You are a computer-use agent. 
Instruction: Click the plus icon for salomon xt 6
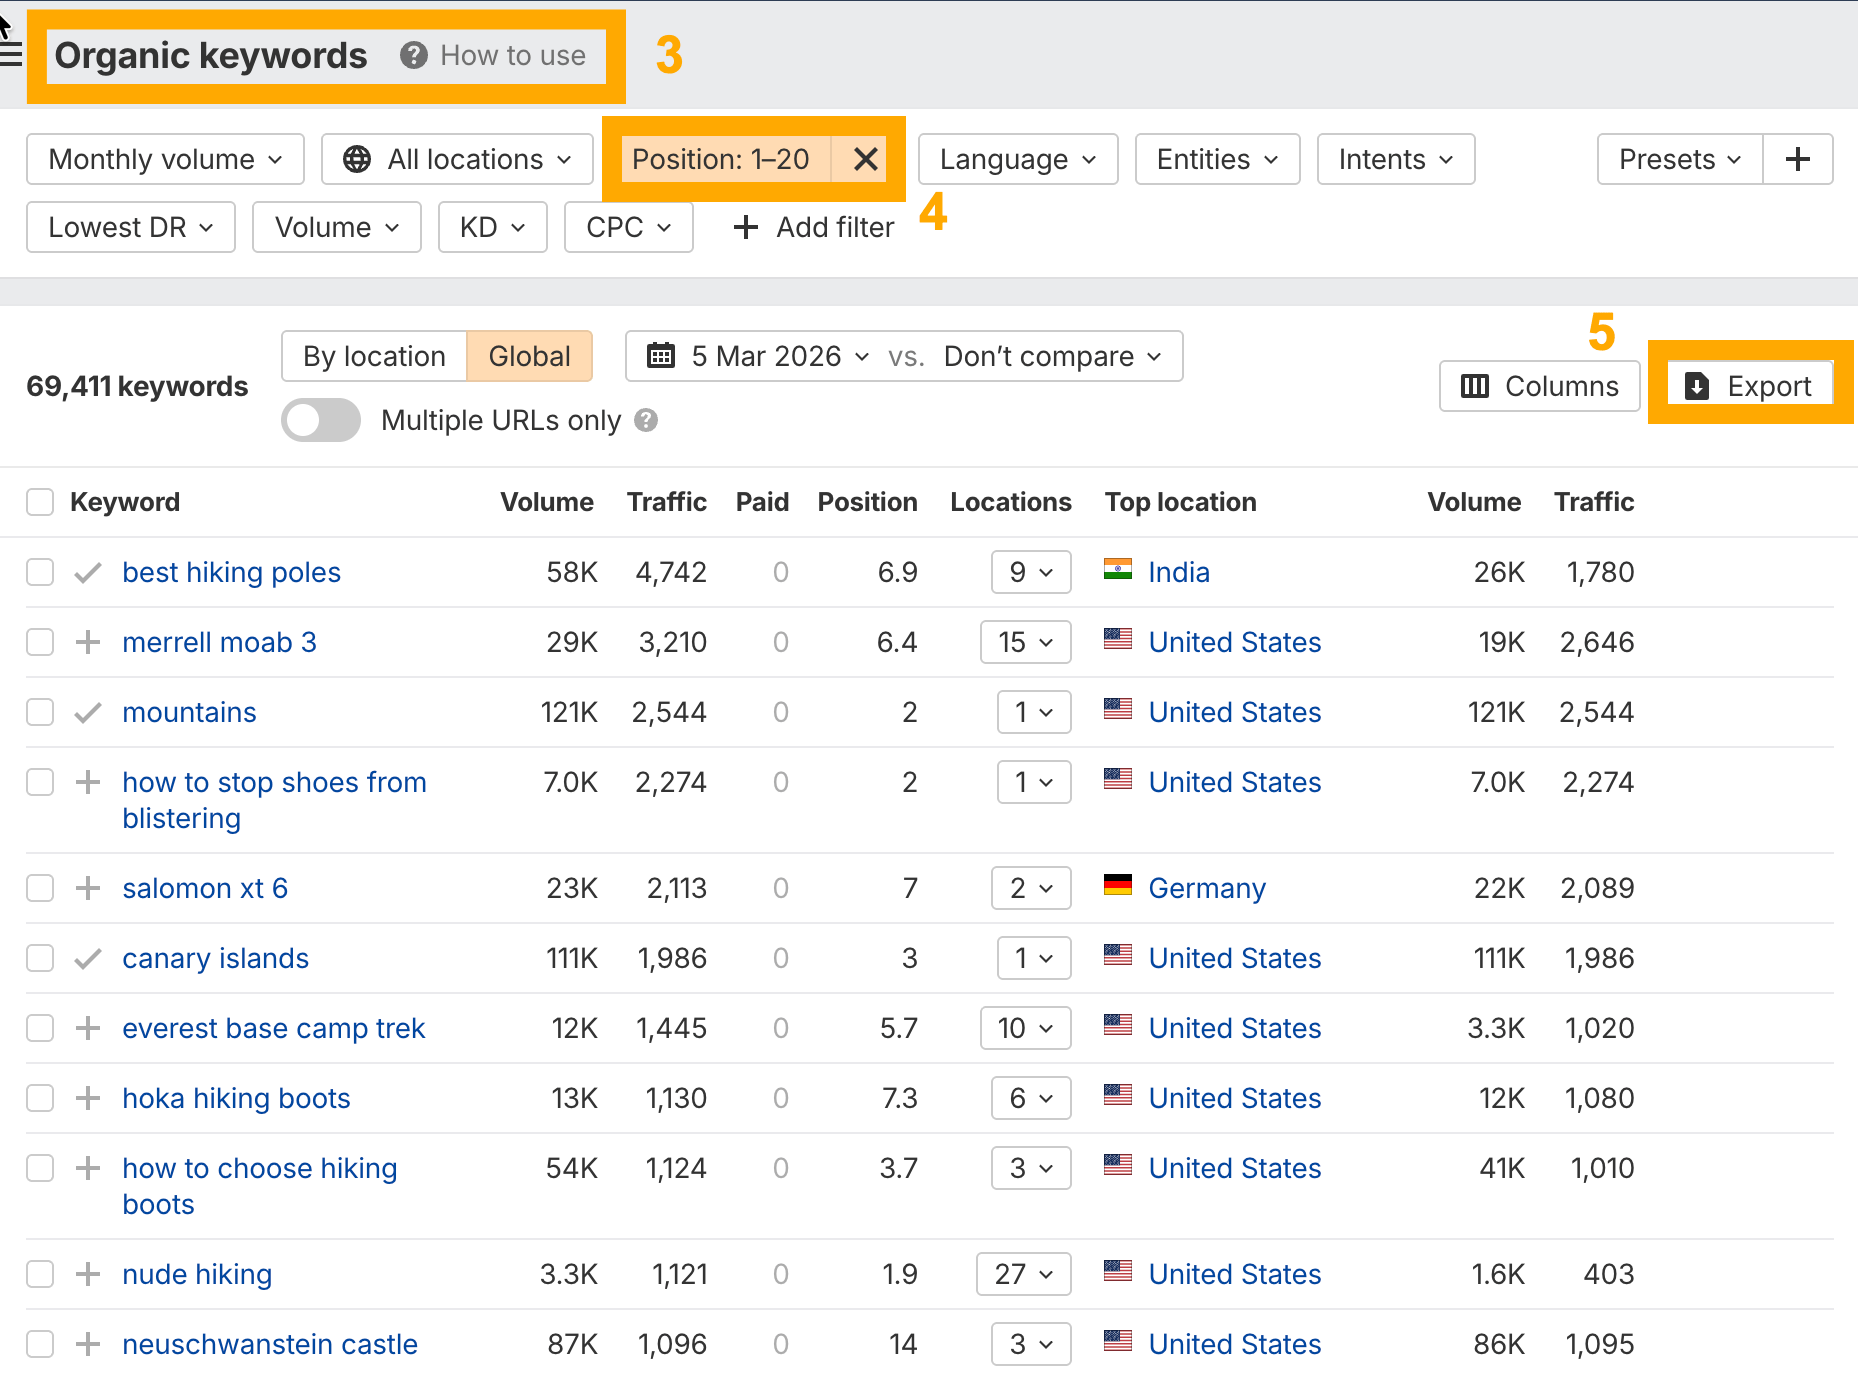coord(88,888)
